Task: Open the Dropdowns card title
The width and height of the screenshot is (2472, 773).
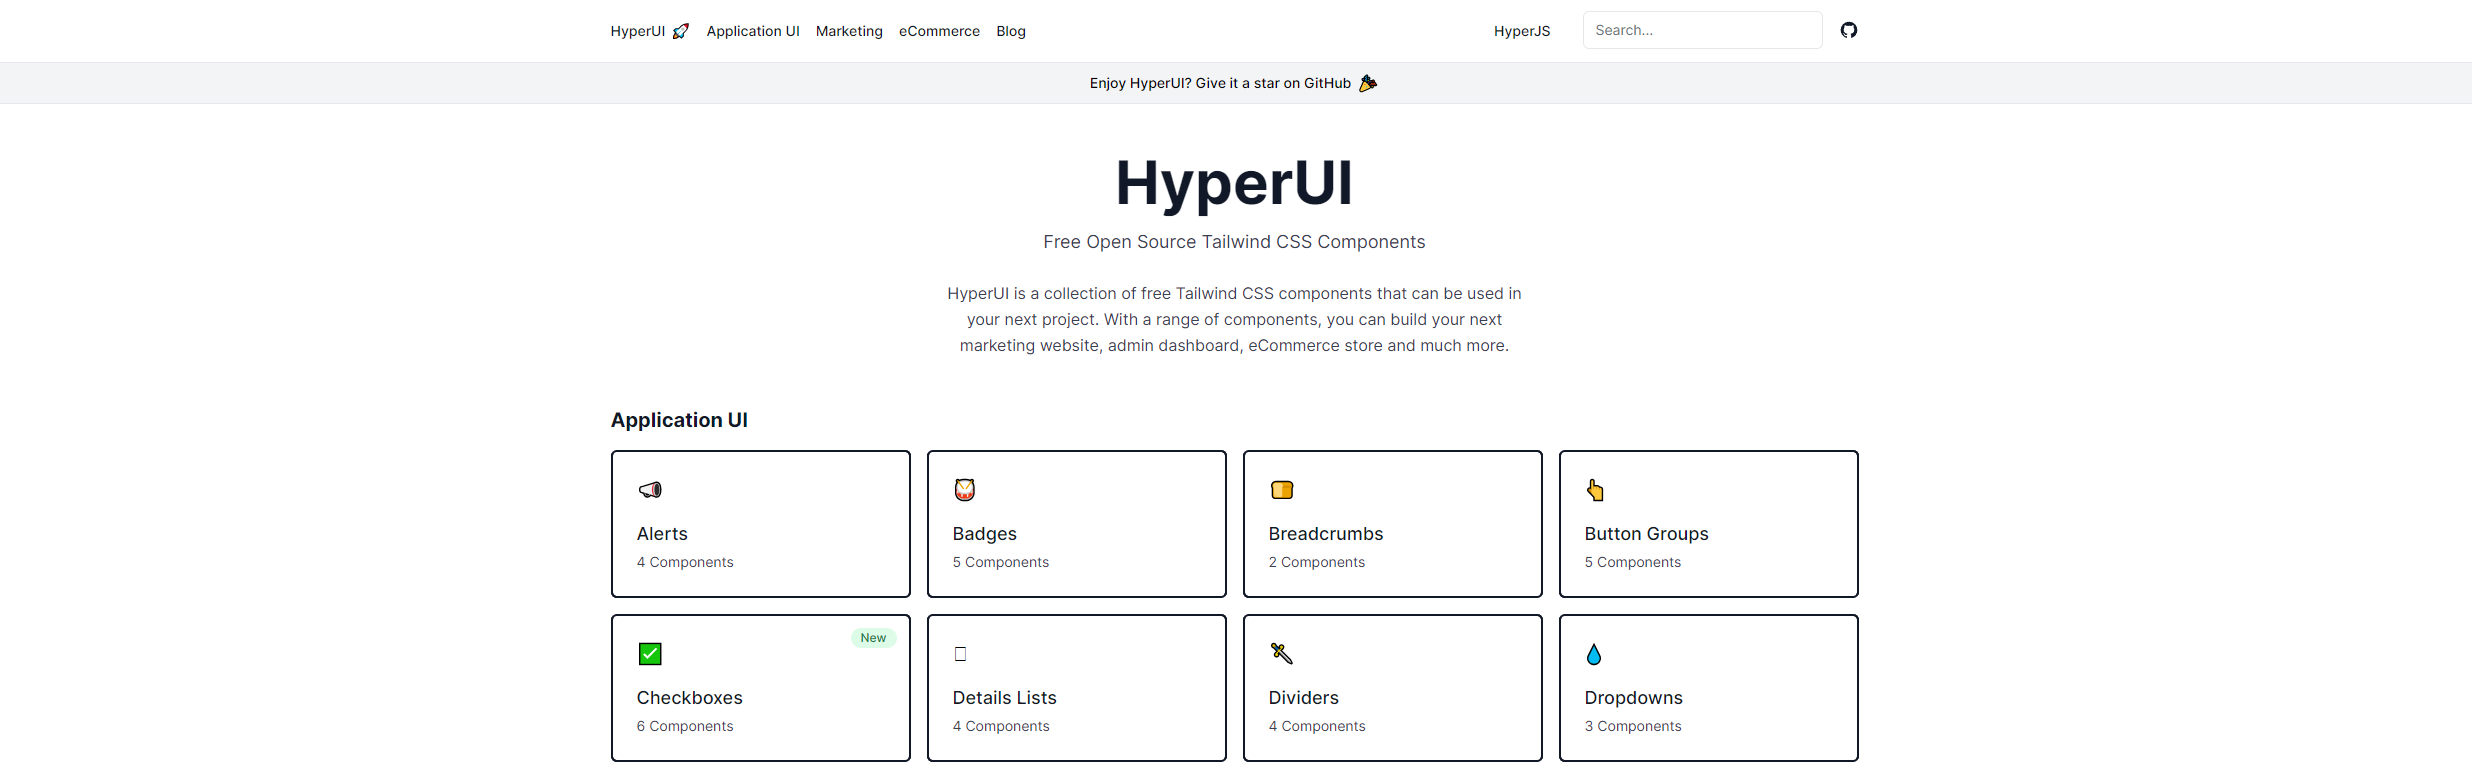Action: point(1633,698)
